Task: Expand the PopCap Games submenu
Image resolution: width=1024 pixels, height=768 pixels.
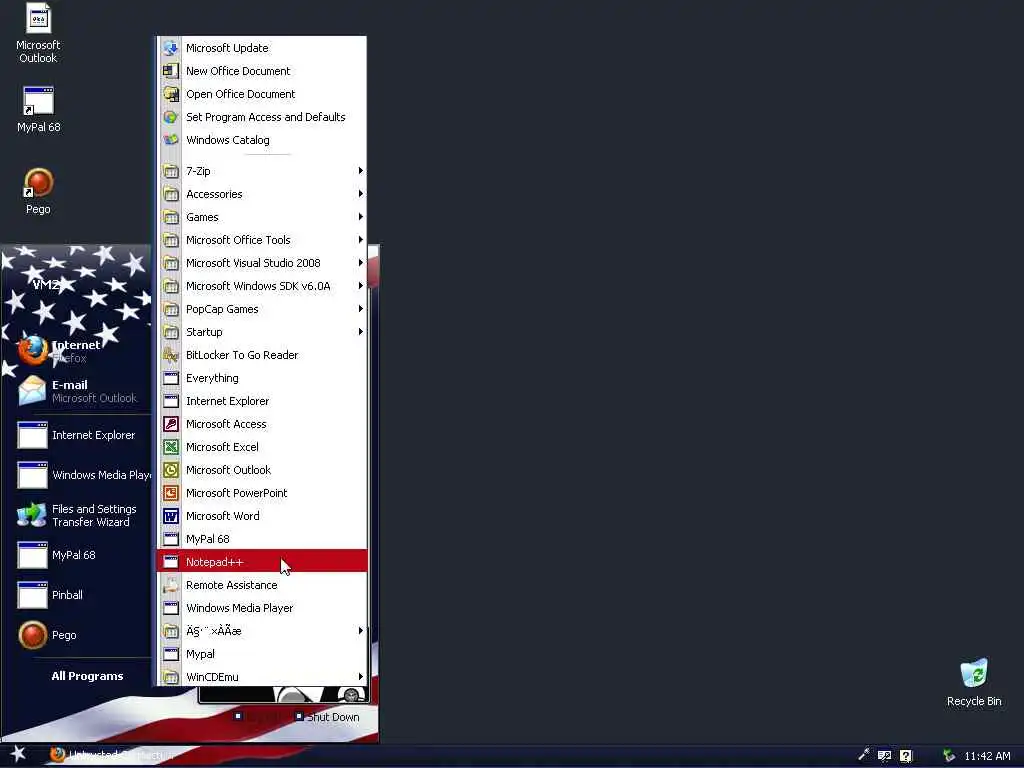Action: point(261,309)
